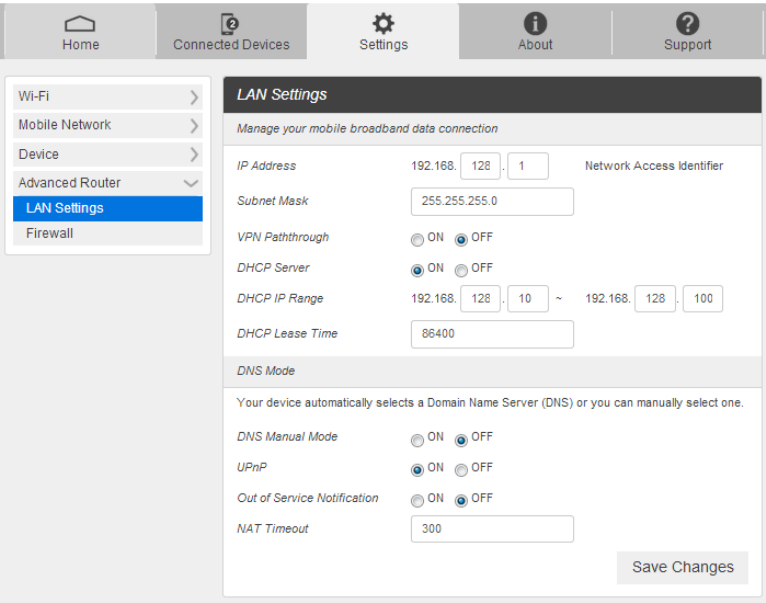Focus the DHCP Lease Time field

click(x=492, y=334)
